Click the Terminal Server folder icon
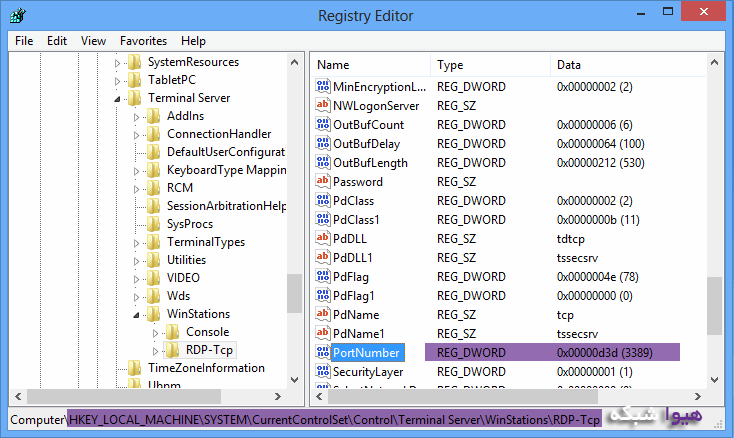734x438 pixels. tap(134, 98)
